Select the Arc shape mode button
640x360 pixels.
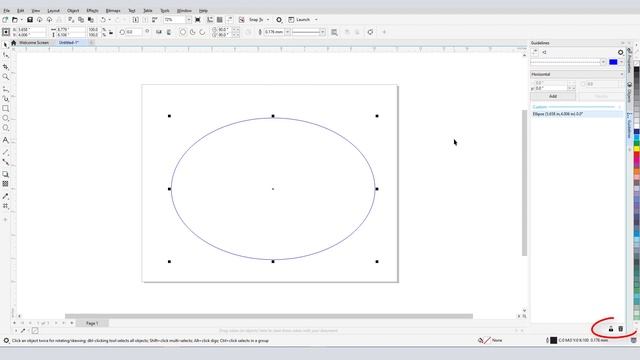click(x=202, y=32)
